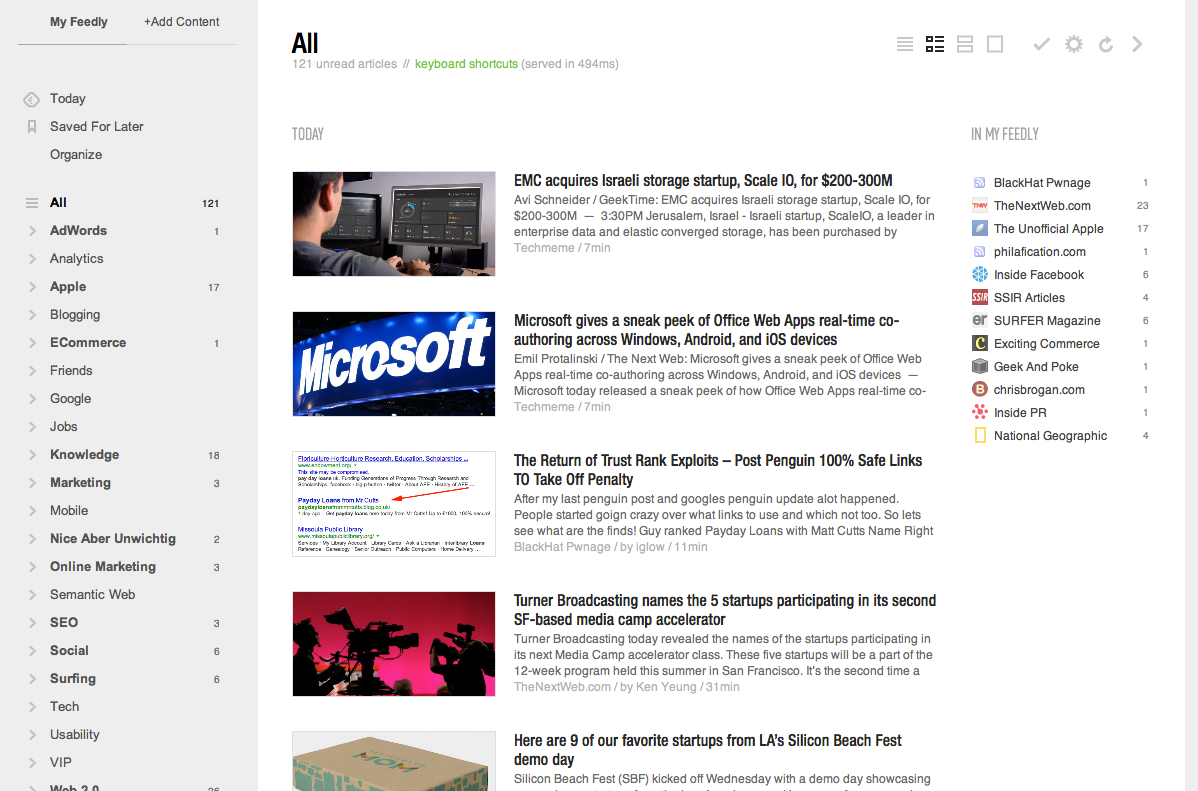Open Google category
The width and height of the screenshot is (1198, 791).
70,399
